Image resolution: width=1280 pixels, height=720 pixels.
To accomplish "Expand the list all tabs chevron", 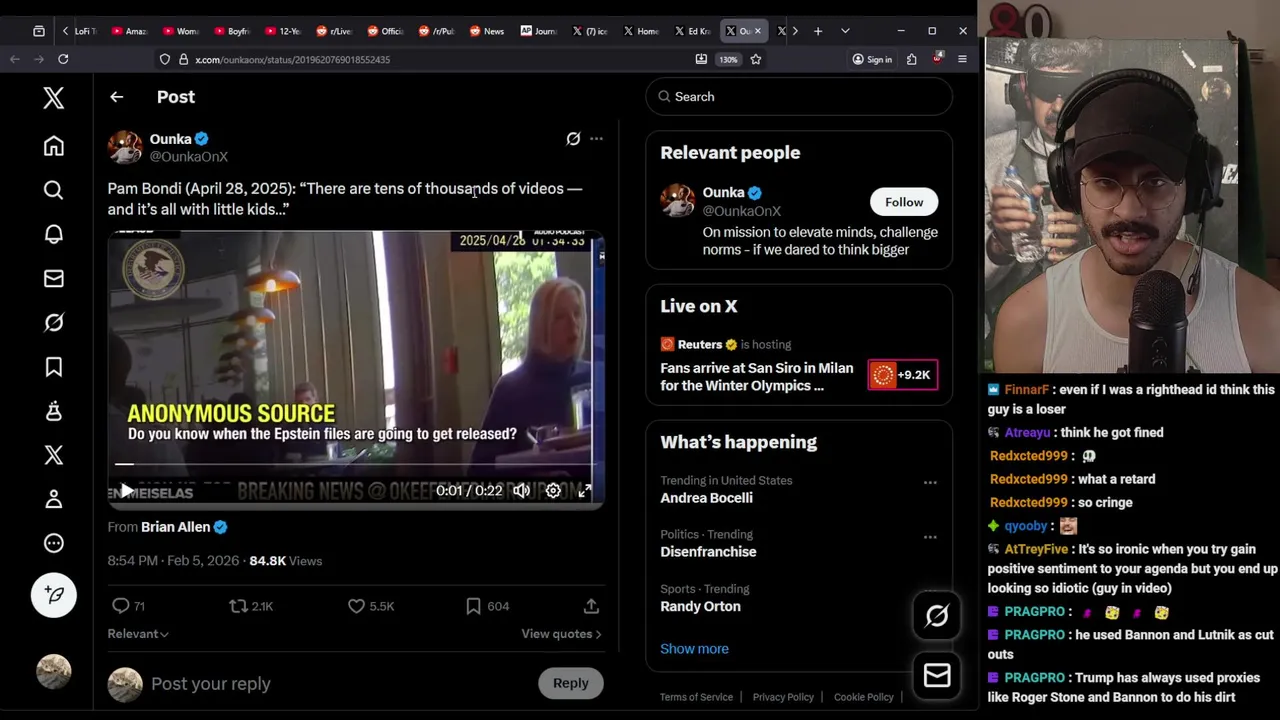I will (x=845, y=31).
